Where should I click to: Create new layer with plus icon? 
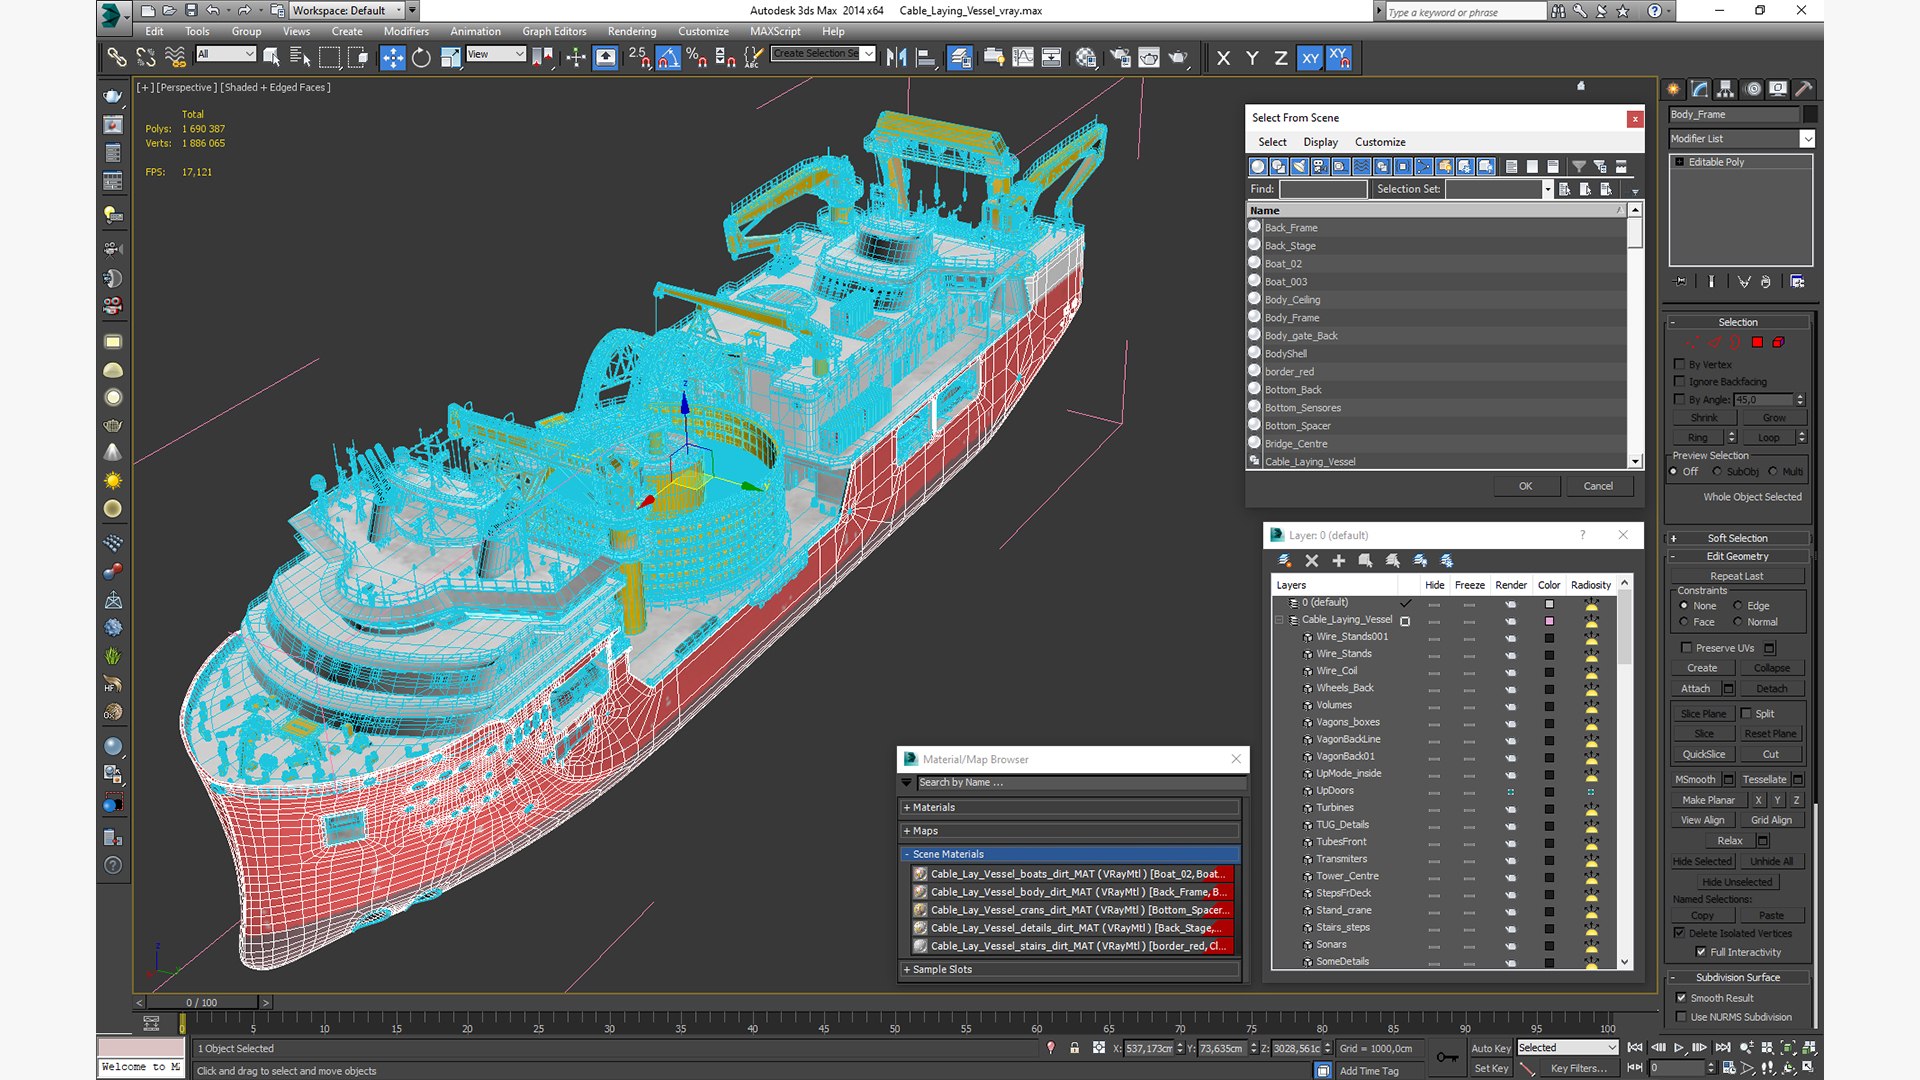click(1339, 561)
